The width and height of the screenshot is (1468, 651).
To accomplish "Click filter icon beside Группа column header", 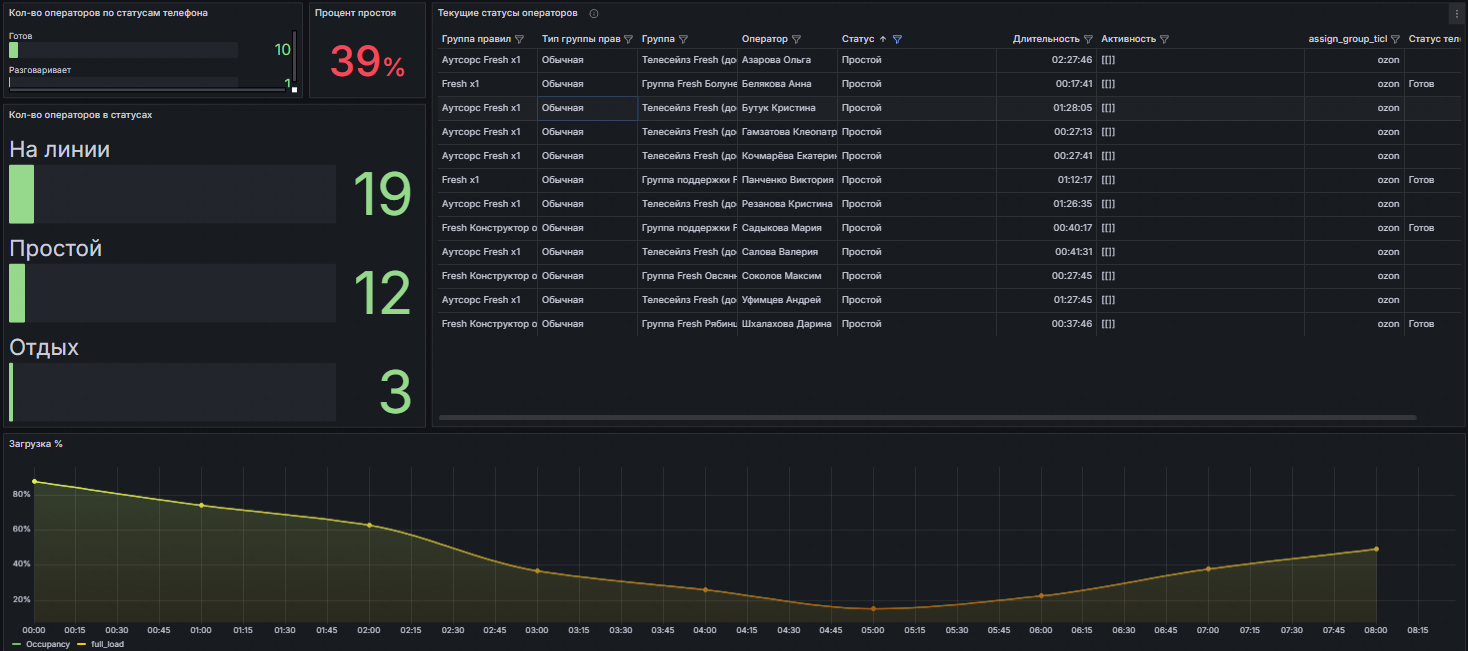I will tap(683, 39).
